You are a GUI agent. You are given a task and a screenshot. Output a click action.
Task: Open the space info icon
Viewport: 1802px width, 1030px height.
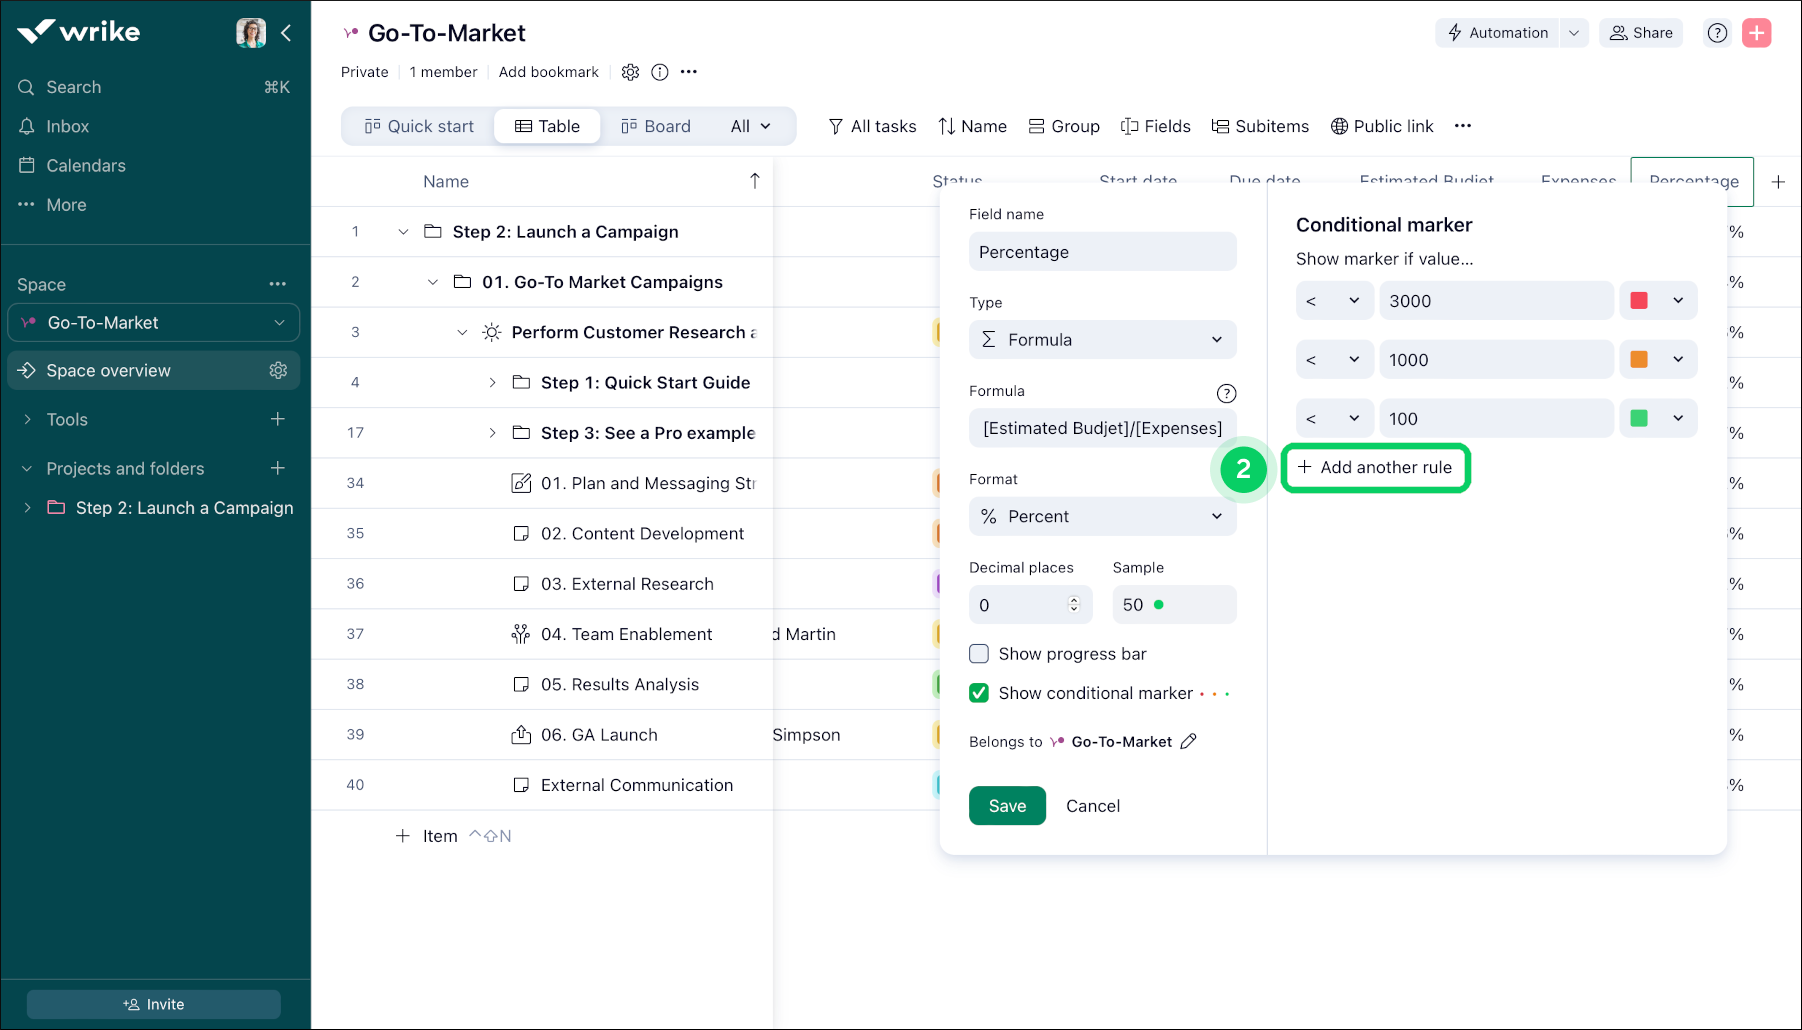[660, 72]
